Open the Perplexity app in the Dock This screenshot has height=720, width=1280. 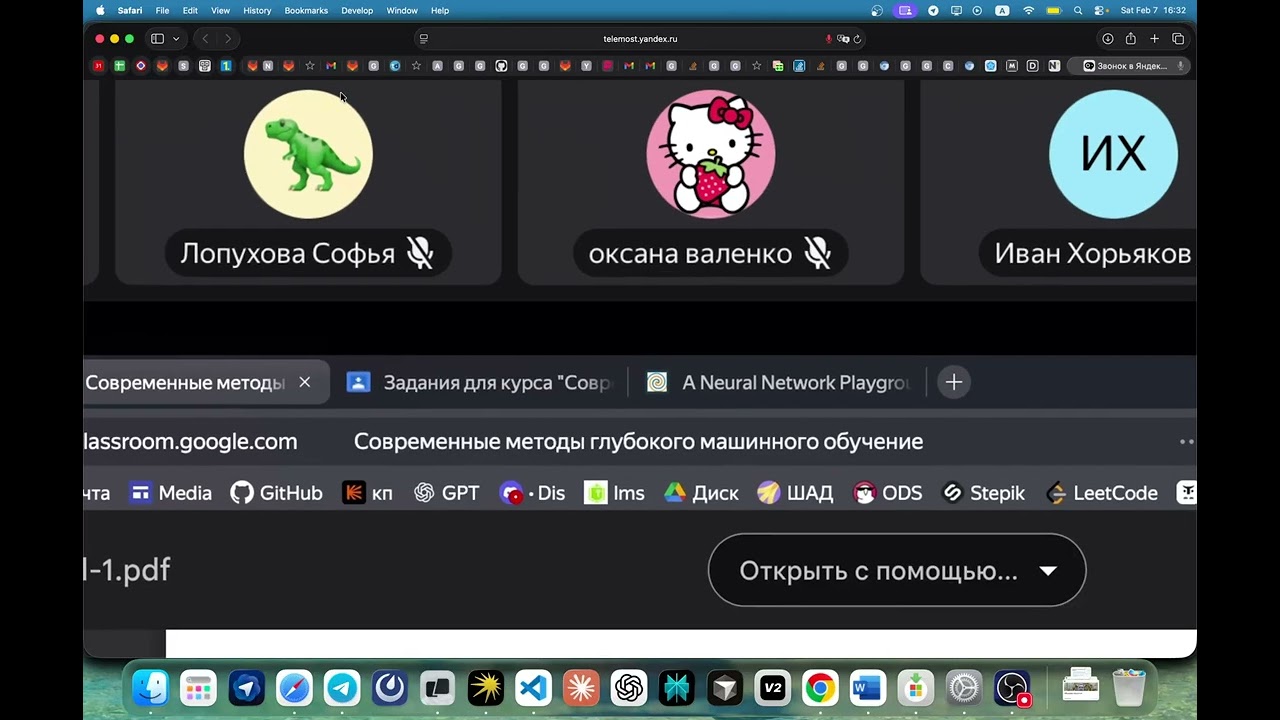[x=677, y=688]
